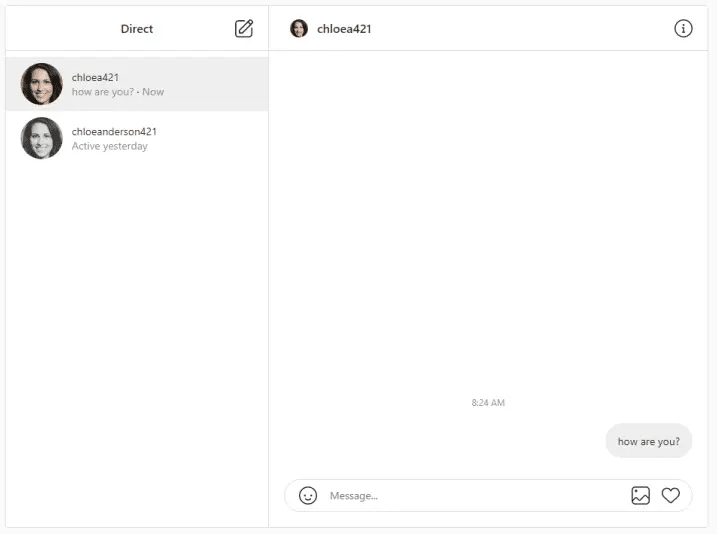This screenshot has height=534, width=717.
Task: Open the chloeanderson421 conversation
Action: pyautogui.click(x=137, y=138)
